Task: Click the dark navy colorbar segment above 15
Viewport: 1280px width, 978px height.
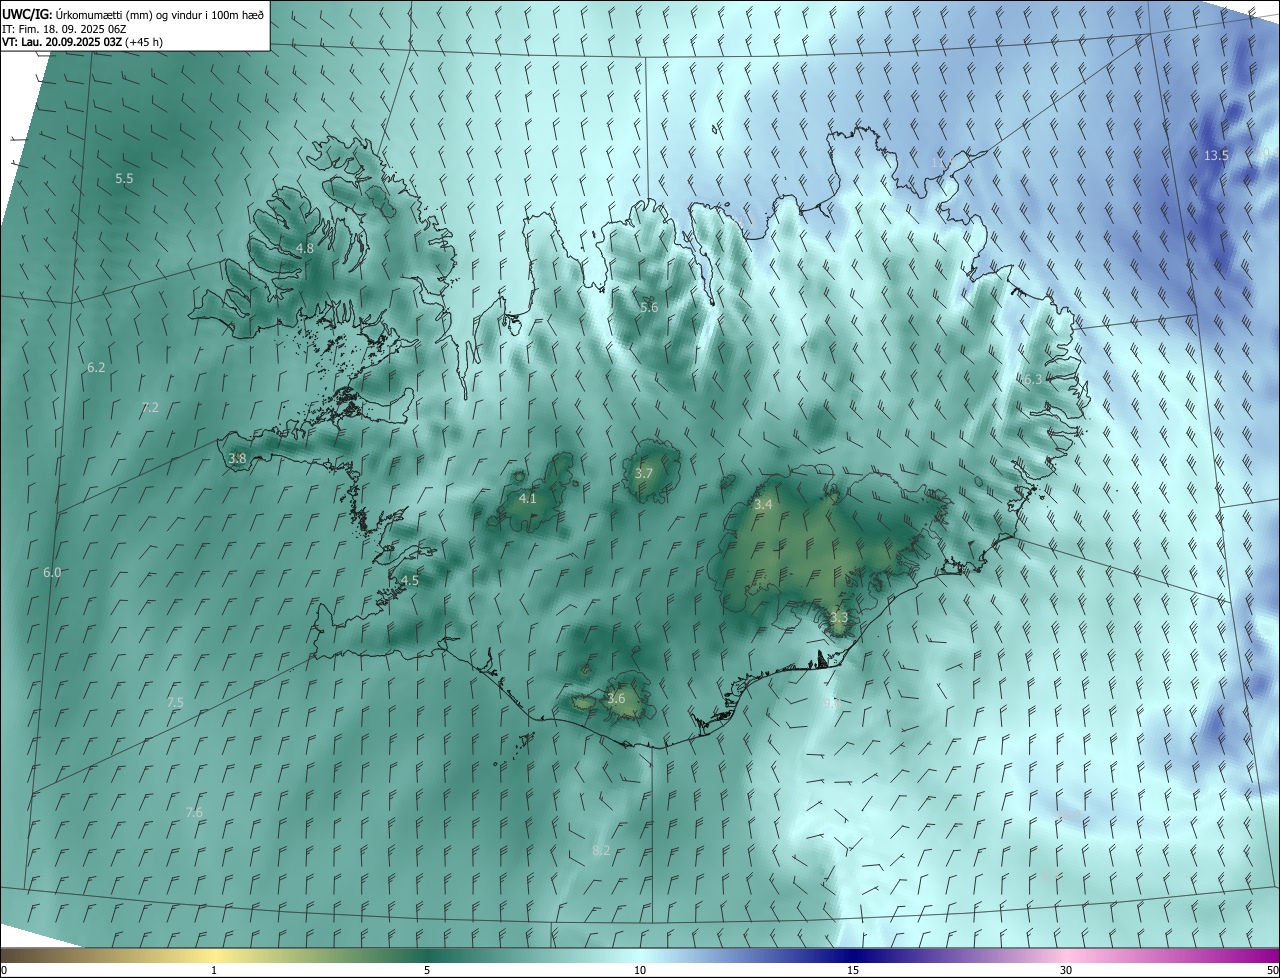Action: (853, 955)
